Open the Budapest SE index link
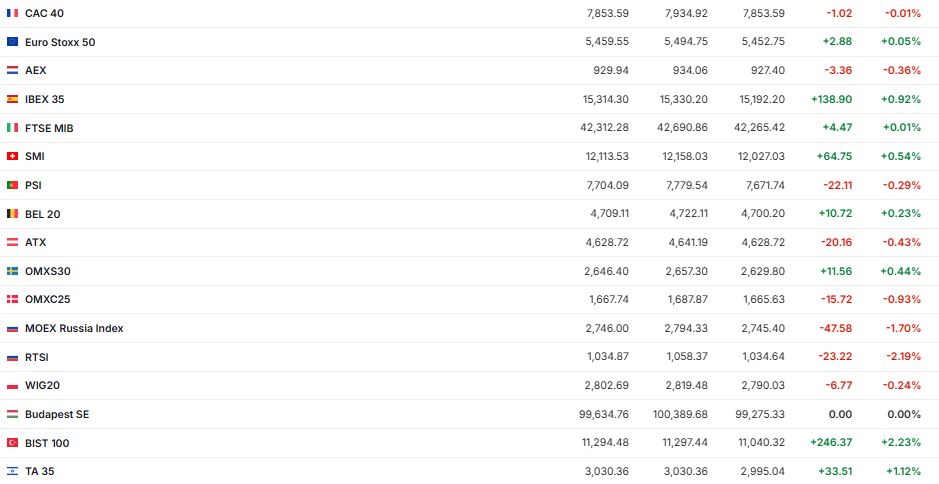The width and height of the screenshot is (939, 484). tap(57, 414)
